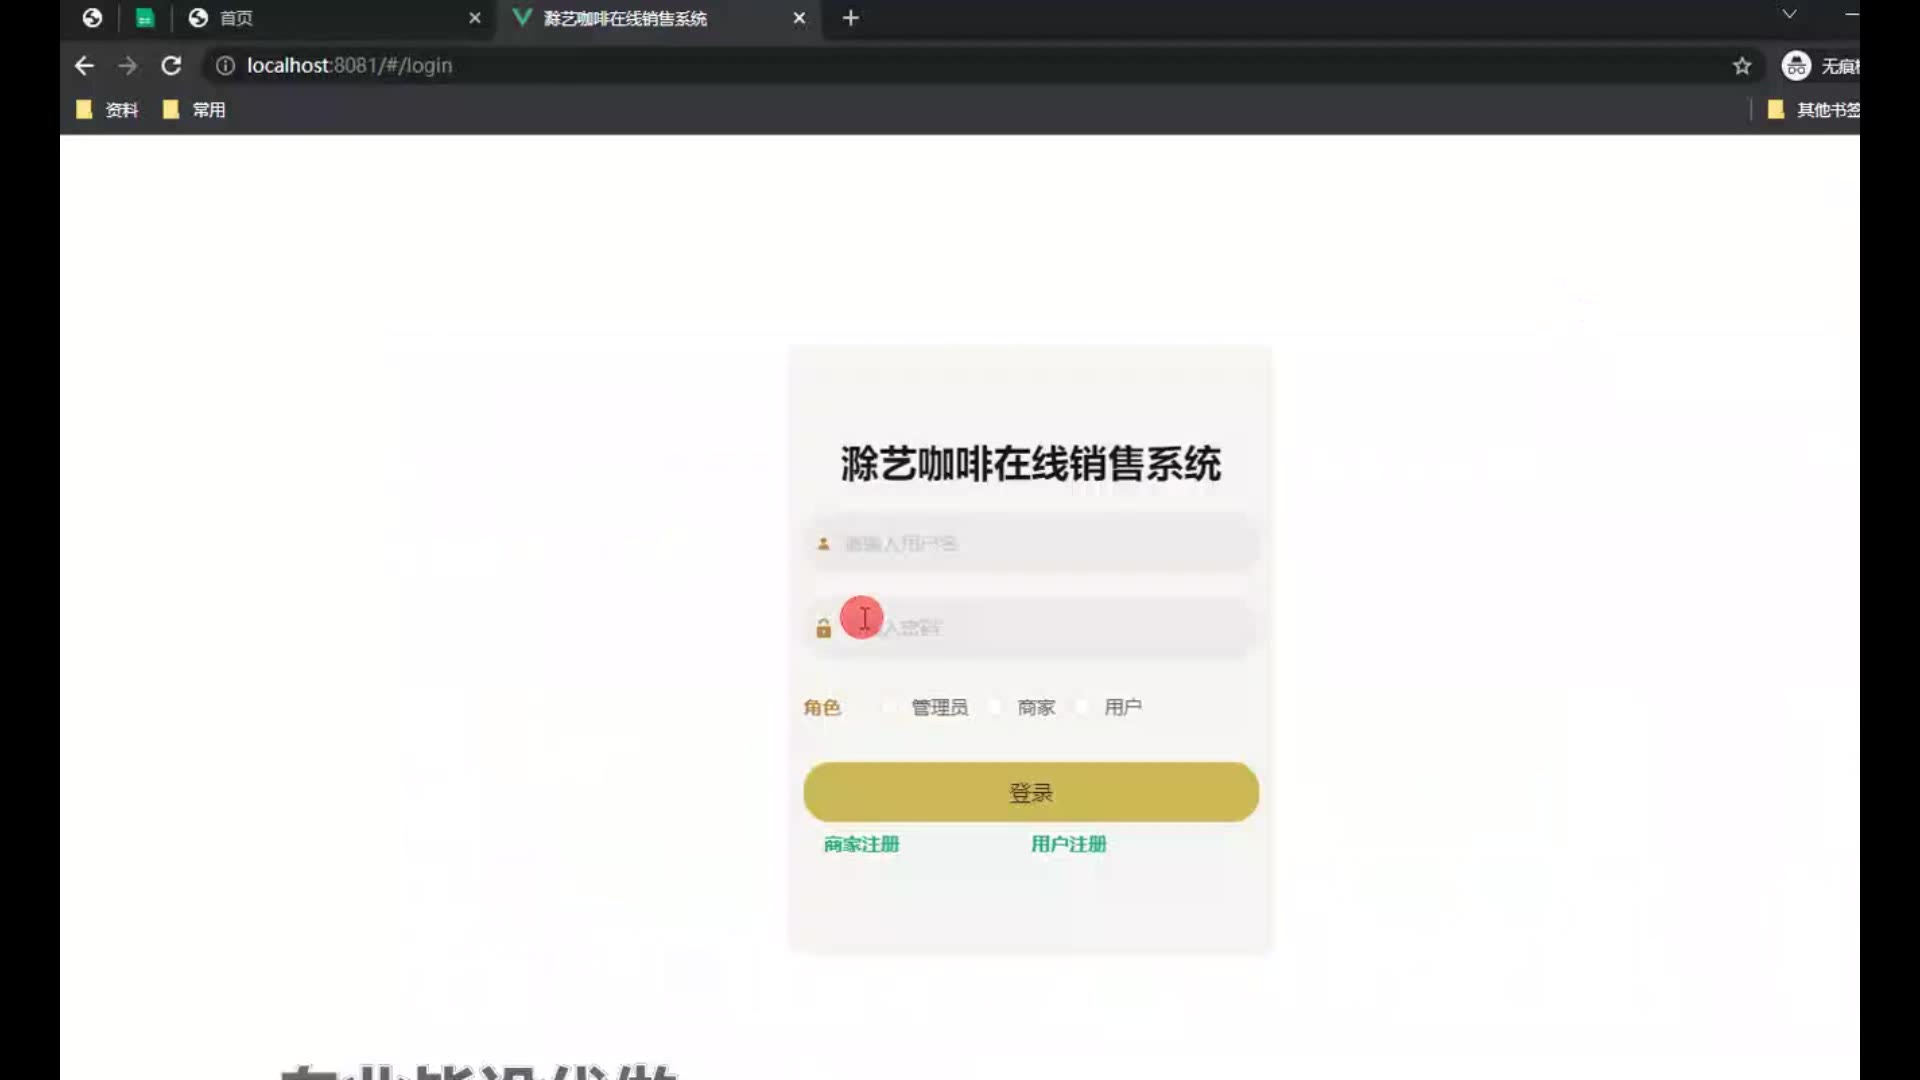Expand the tab search dropdown arrow

(1790, 14)
